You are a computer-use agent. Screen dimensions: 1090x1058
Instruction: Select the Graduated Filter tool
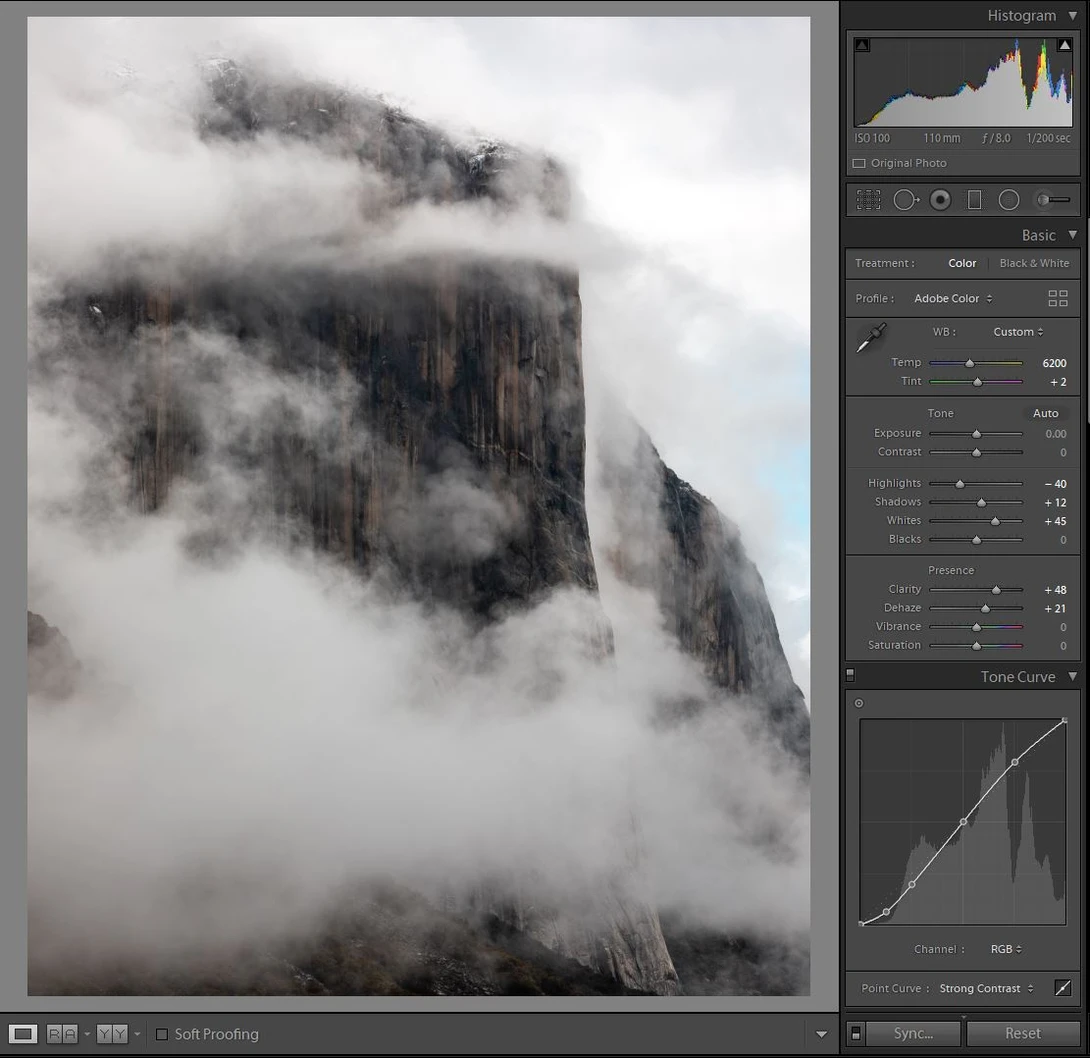[x=975, y=200]
